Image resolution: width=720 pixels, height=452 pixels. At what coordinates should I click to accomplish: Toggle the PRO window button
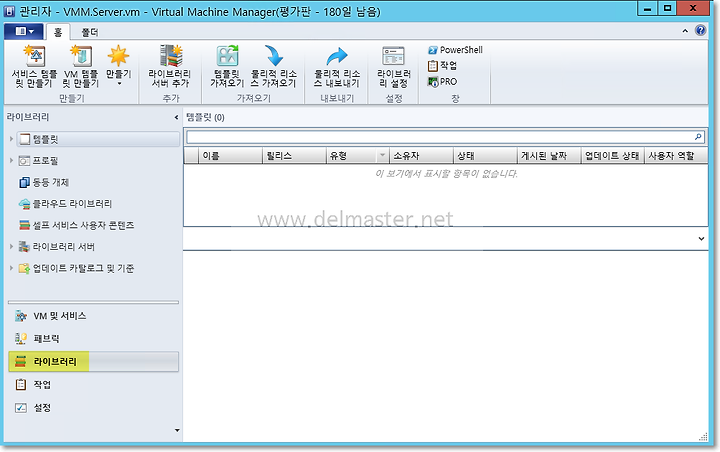(442, 82)
